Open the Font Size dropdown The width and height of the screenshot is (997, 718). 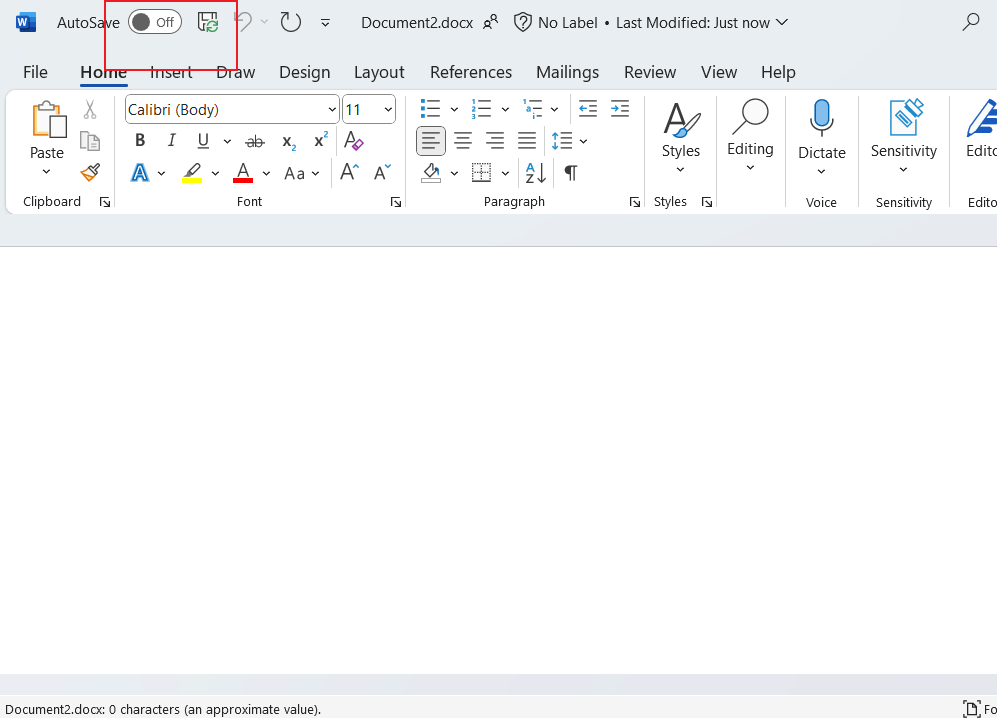pos(387,109)
